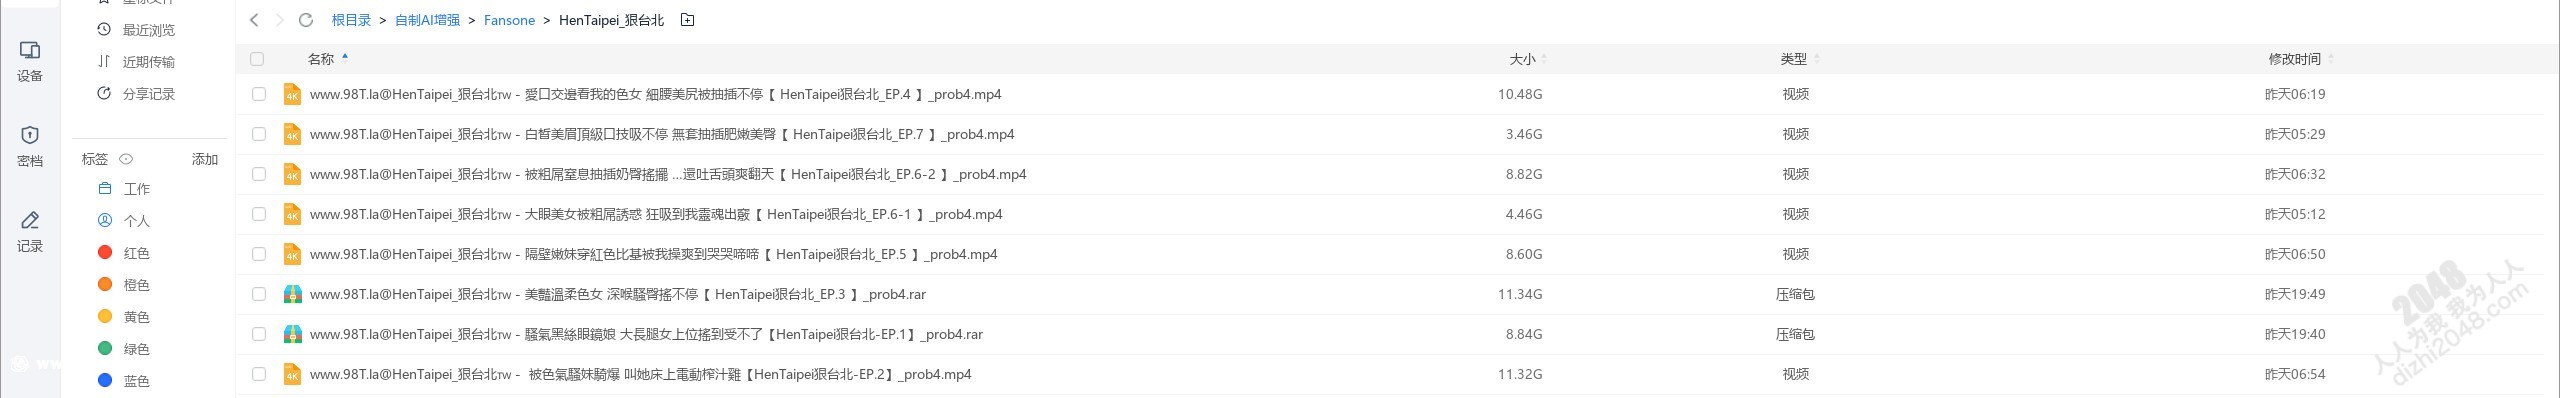The width and height of the screenshot is (2560, 398).
Task: Check the box for the EP.4 file
Action: [x=259, y=94]
